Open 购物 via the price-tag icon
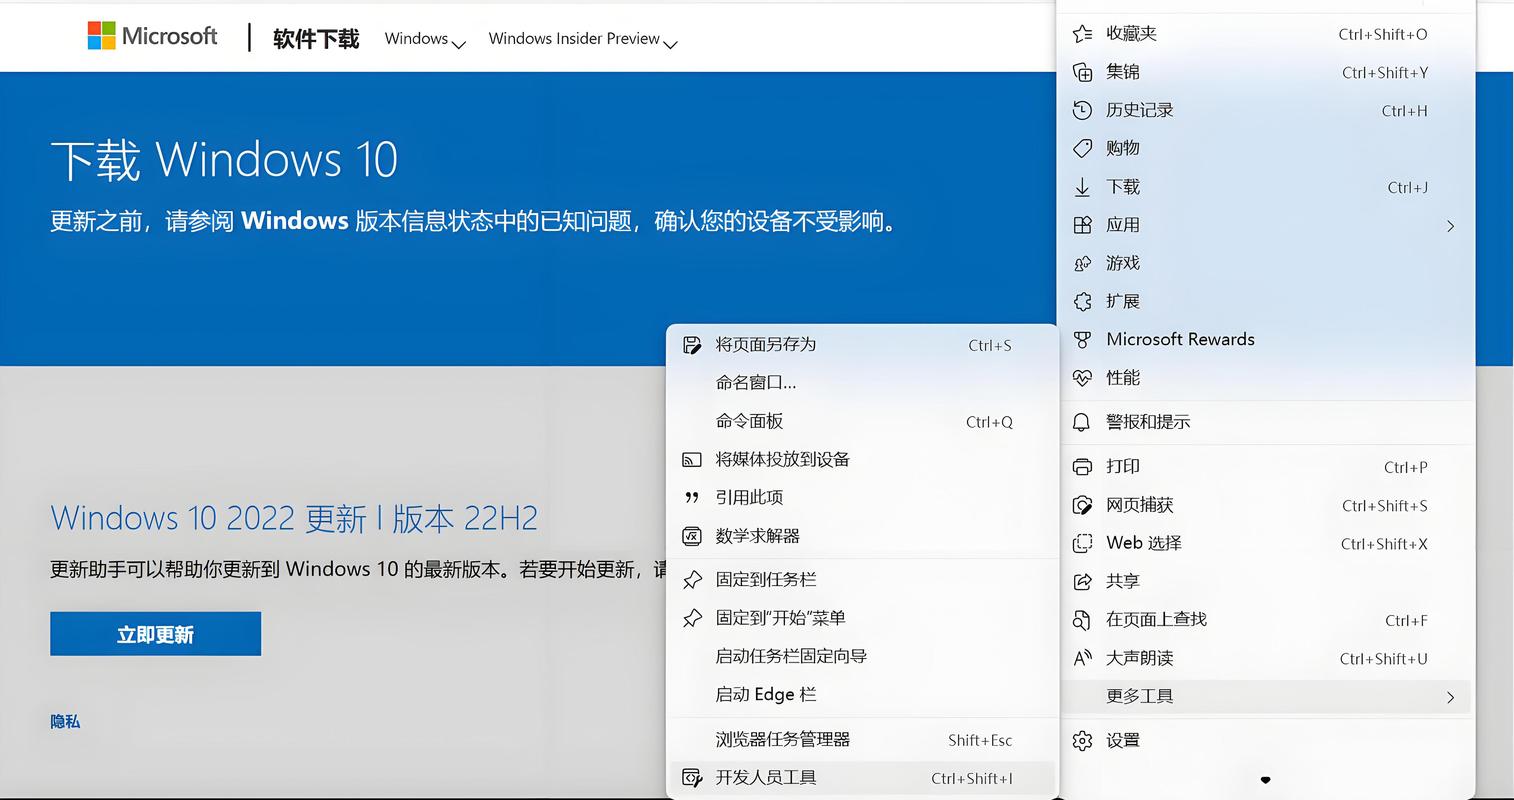 point(1083,148)
